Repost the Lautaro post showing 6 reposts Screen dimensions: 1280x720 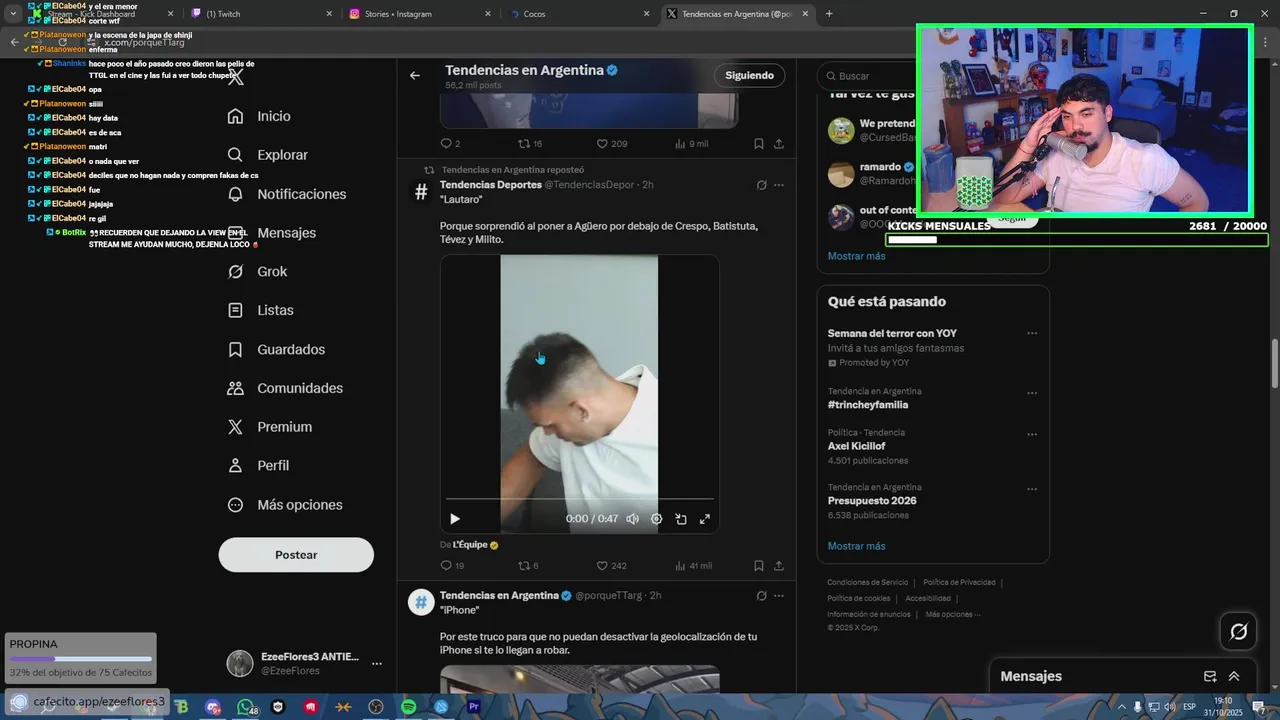(528, 566)
